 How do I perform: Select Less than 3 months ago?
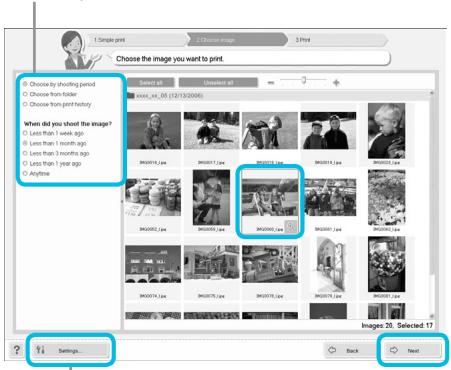pos(56,153)
